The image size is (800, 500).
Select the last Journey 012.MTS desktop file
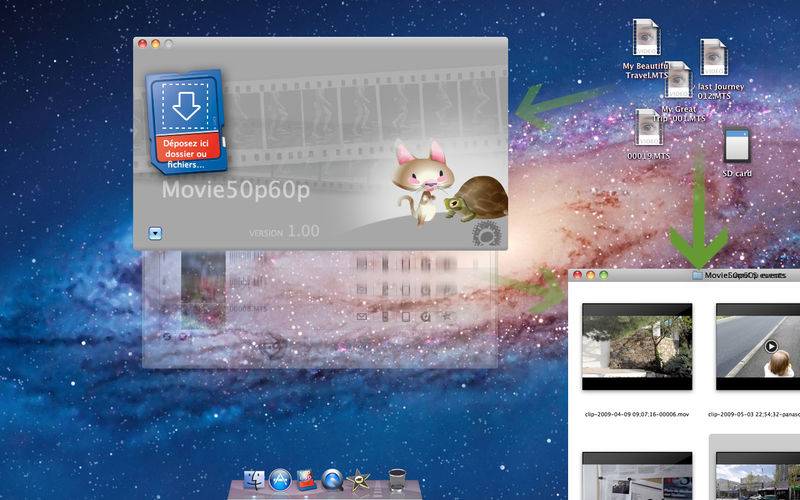[714, 57]
